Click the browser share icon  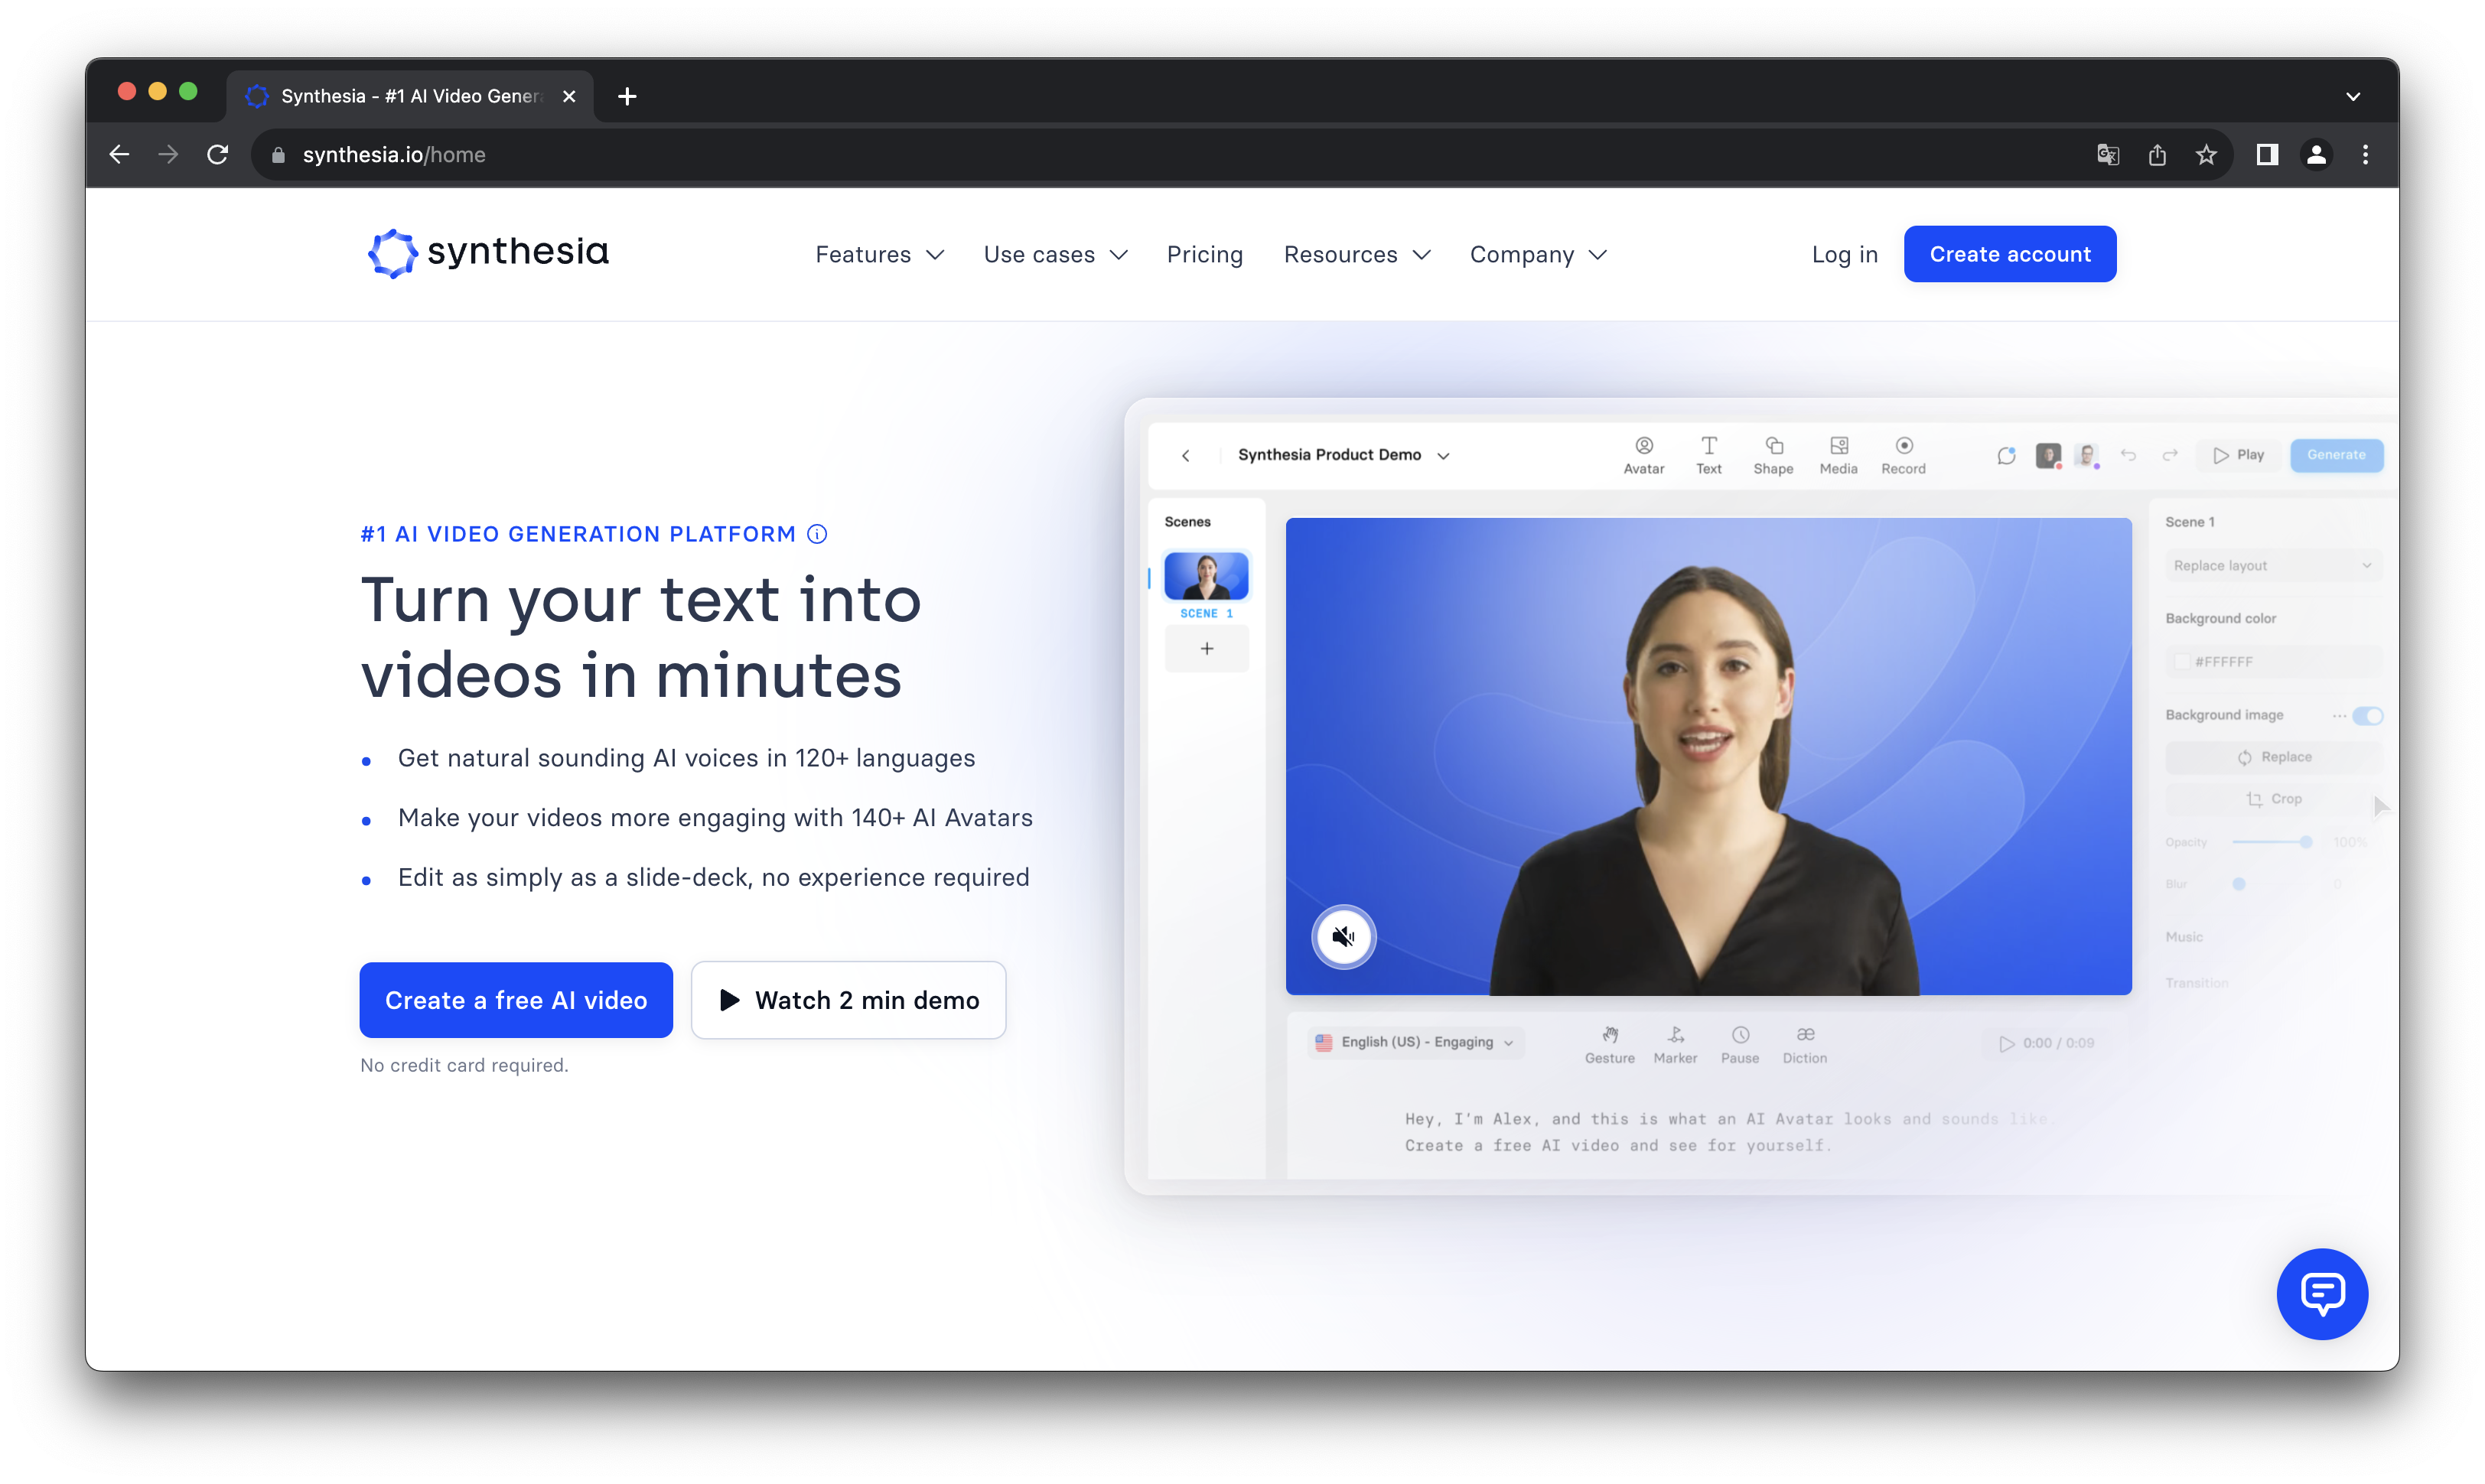[x=2157, y=155]
